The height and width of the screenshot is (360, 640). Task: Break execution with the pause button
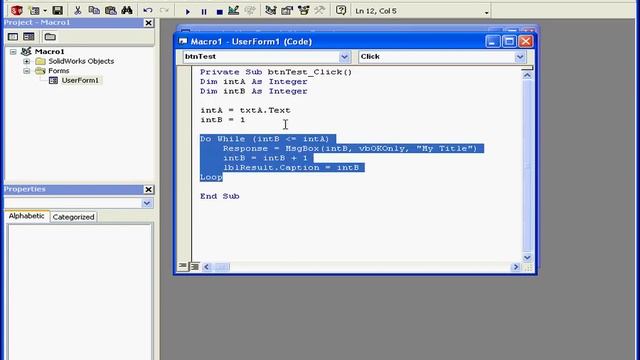pos(204,11)
